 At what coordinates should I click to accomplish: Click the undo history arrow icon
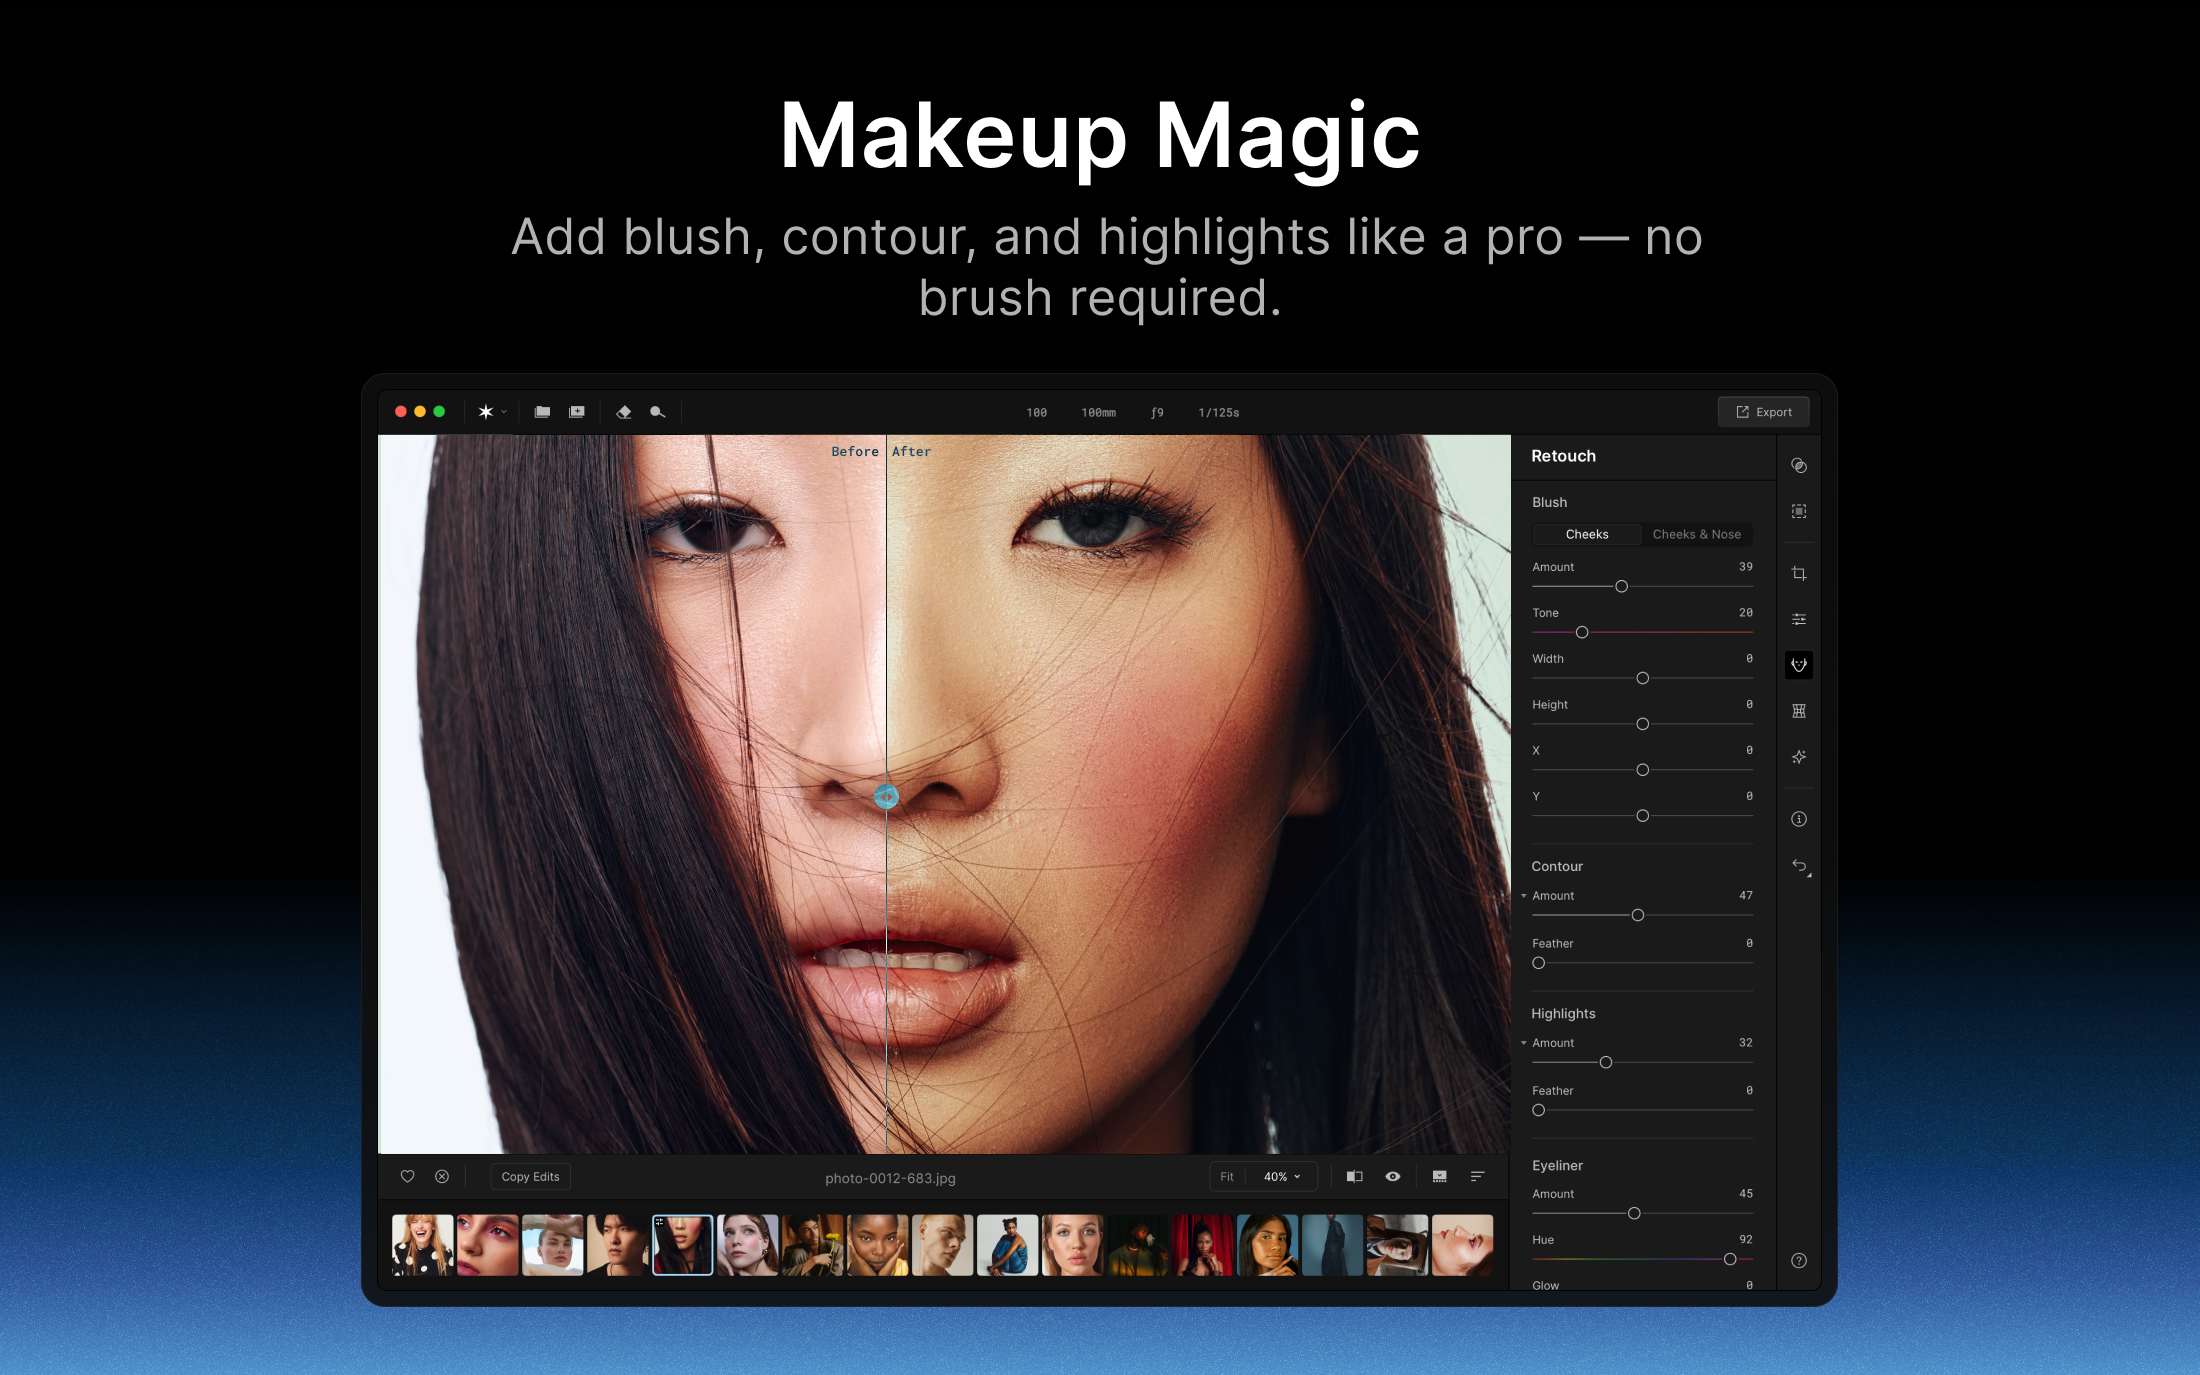pyautogui.click(x=1798, y=865)
